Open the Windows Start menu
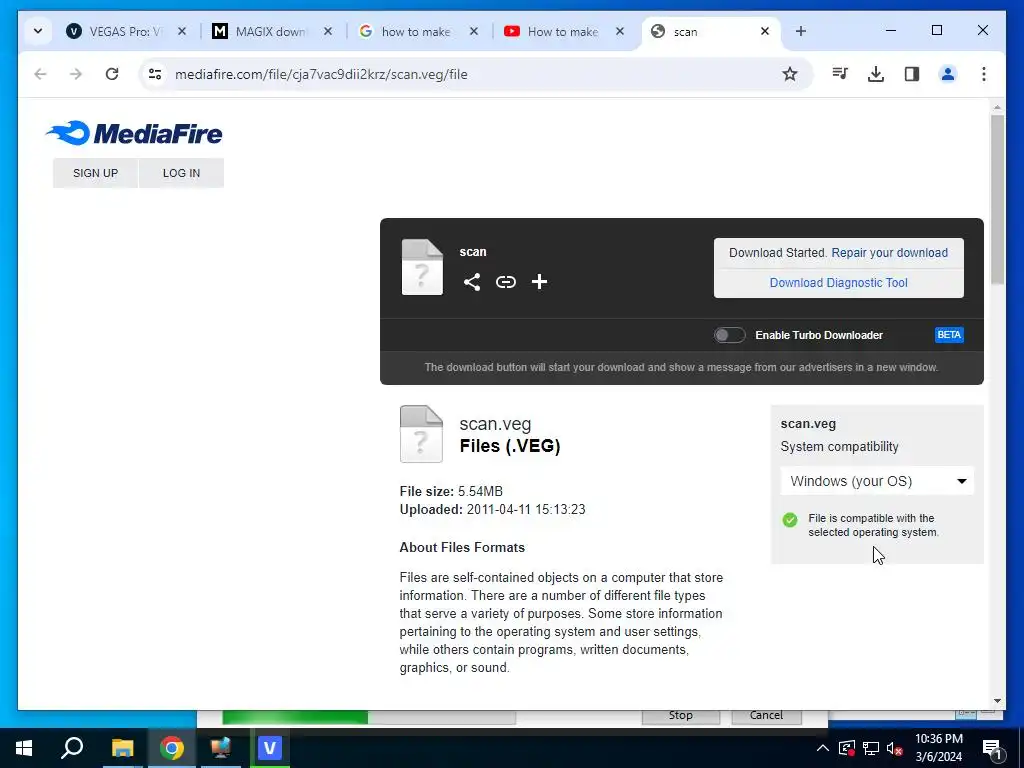Screen dimensions: 1024x768 24,748
